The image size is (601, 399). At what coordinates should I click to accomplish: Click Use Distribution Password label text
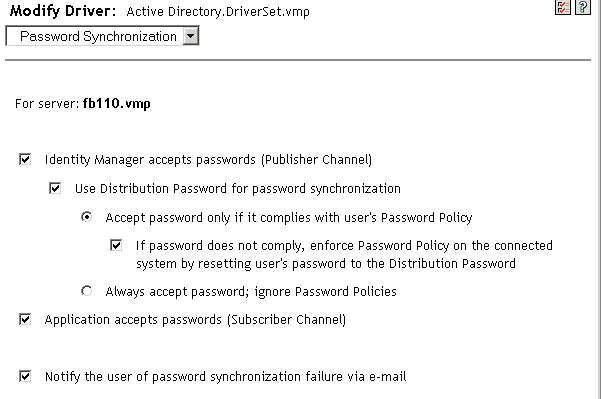coord(238,189)
